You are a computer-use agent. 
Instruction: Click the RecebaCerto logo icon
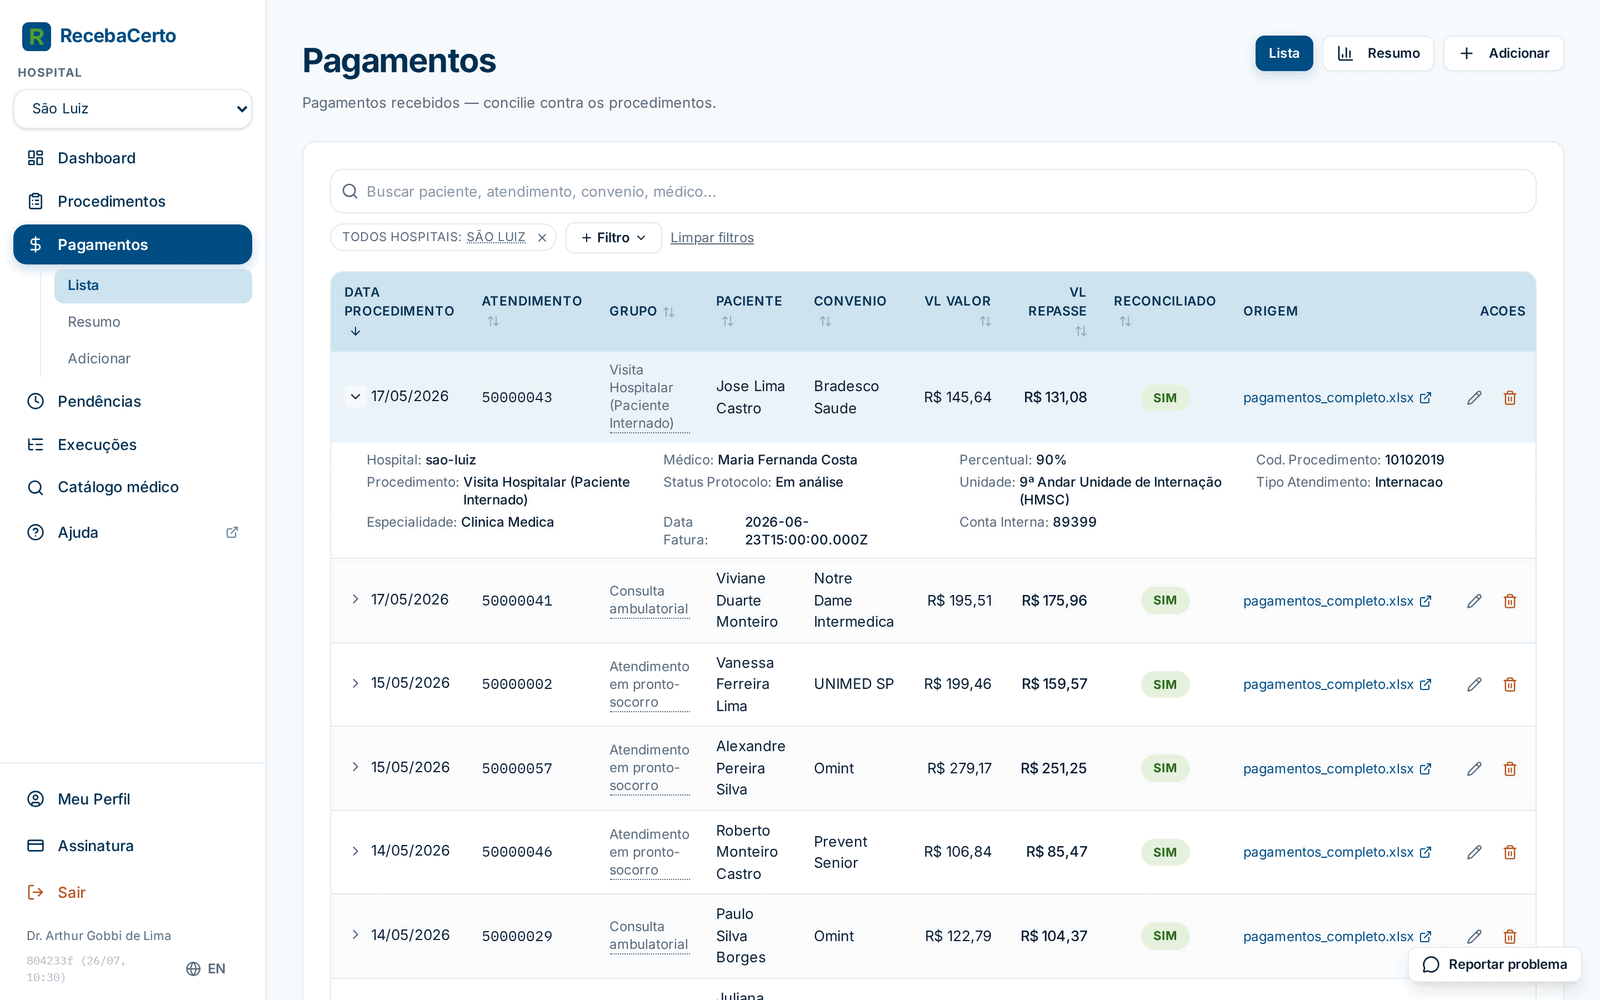[36, 36]
